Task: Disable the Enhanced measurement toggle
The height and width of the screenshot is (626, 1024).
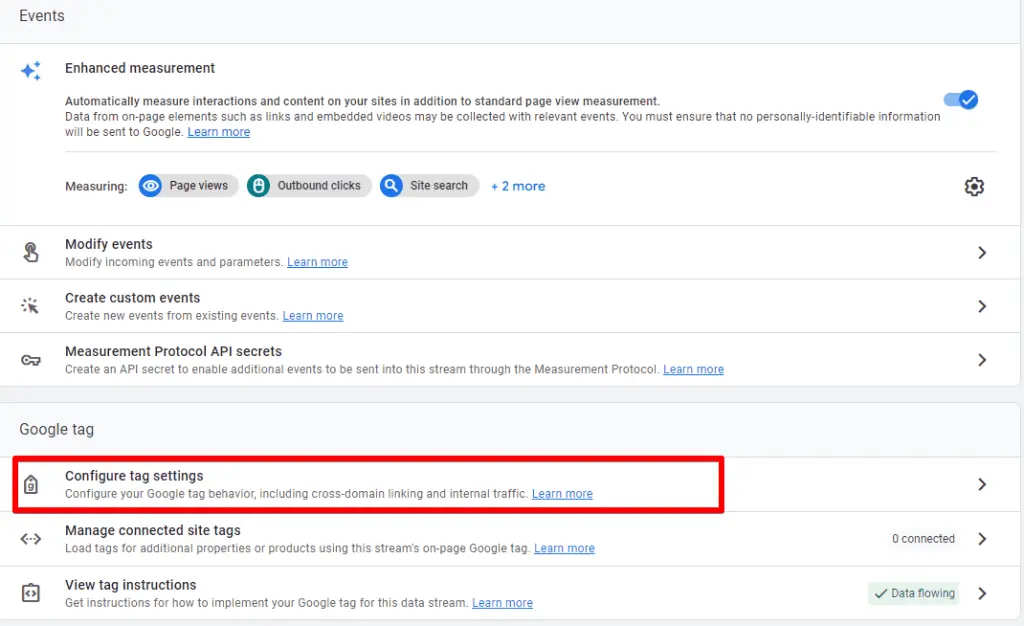Action: point(961,100)
